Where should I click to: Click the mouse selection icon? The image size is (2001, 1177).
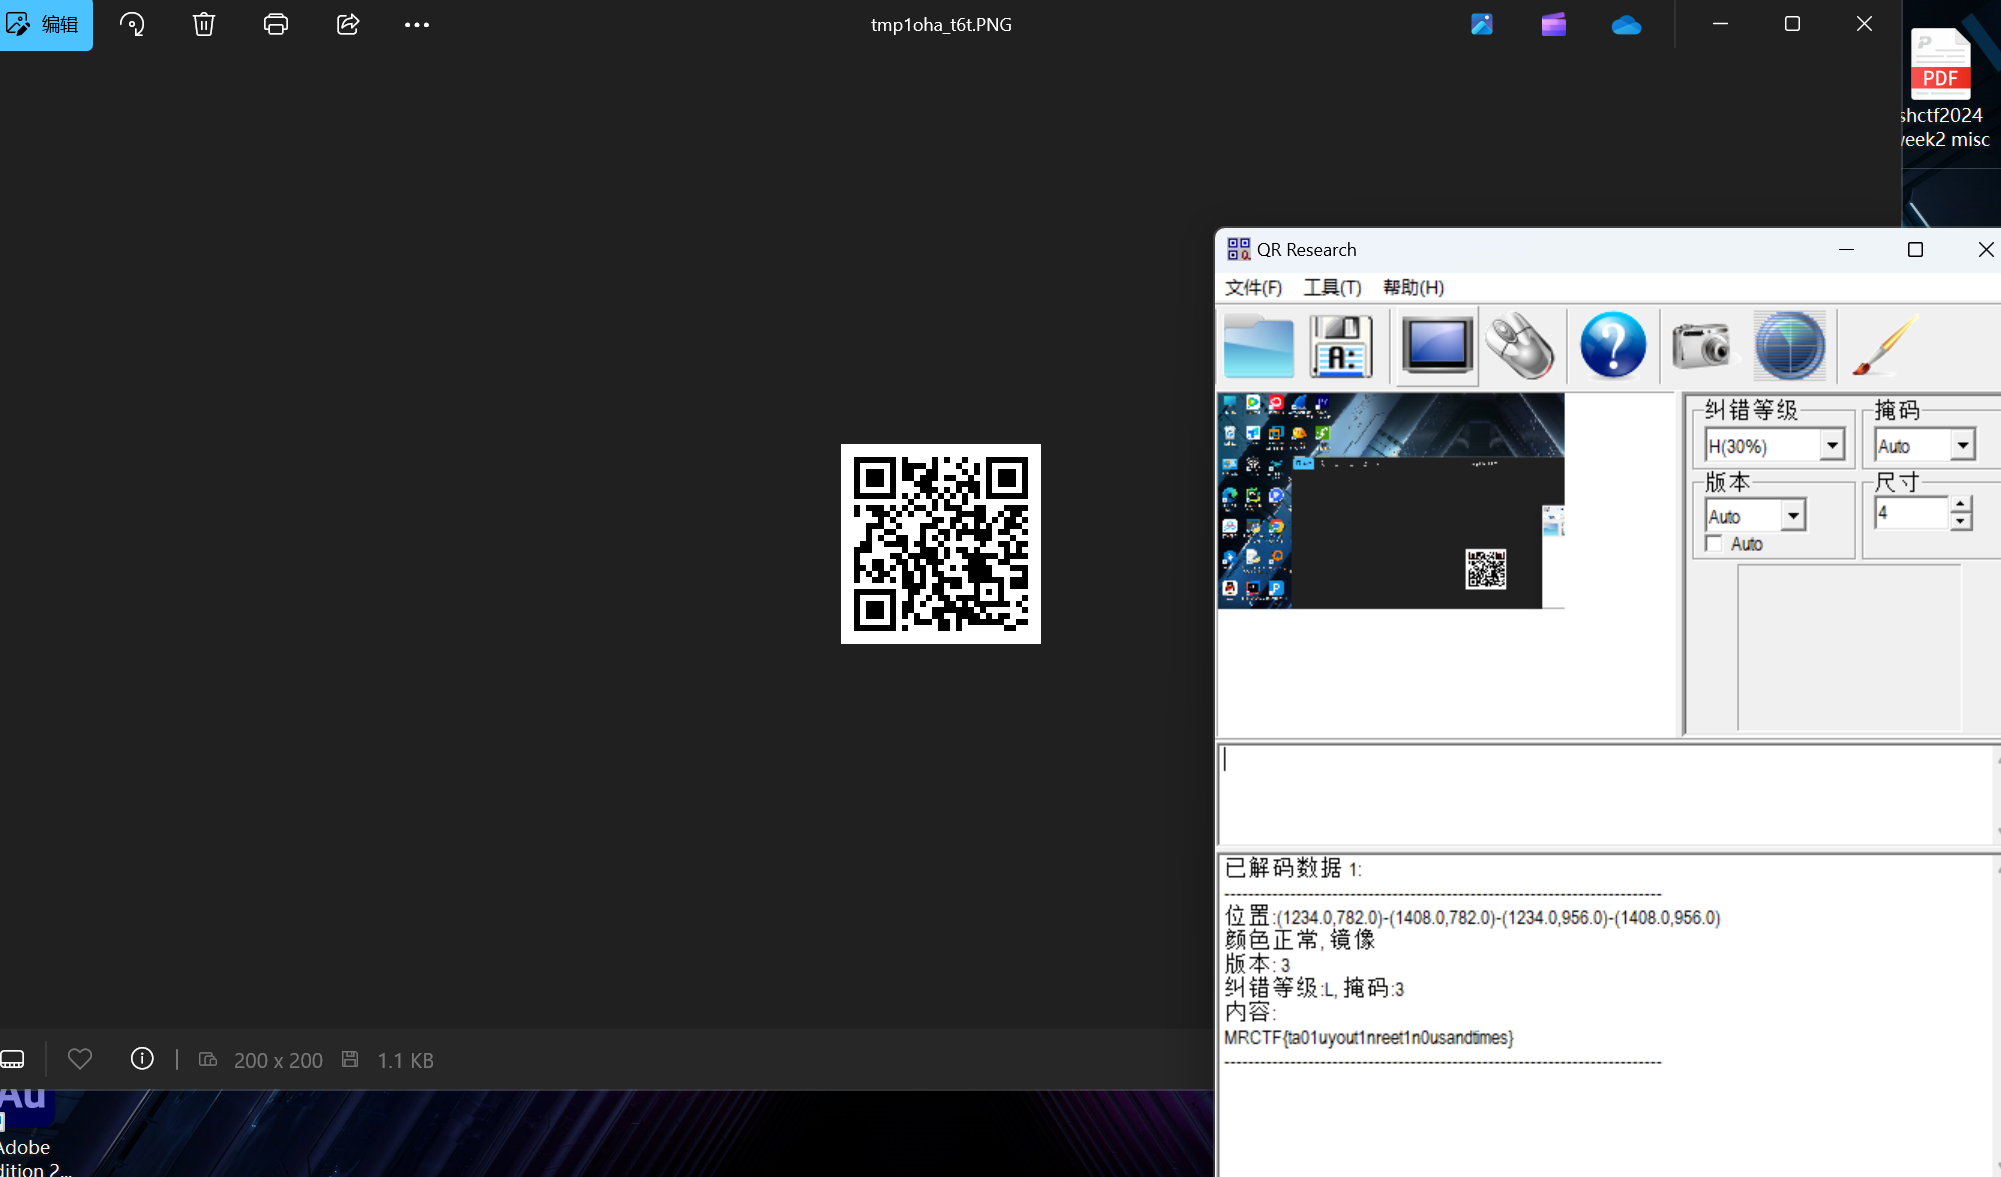pos(1519,346)
